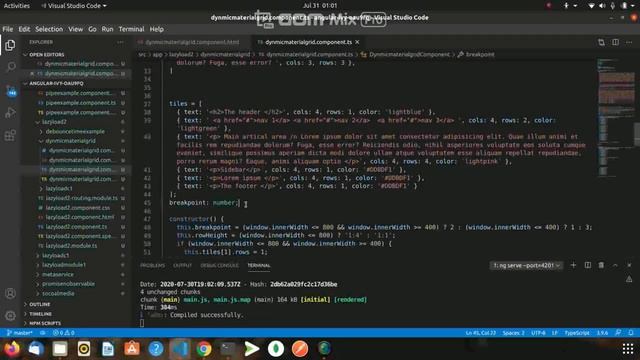Split the editor to the right
The width and height of the screenshot is (640, 360).
tap(615, 42)
